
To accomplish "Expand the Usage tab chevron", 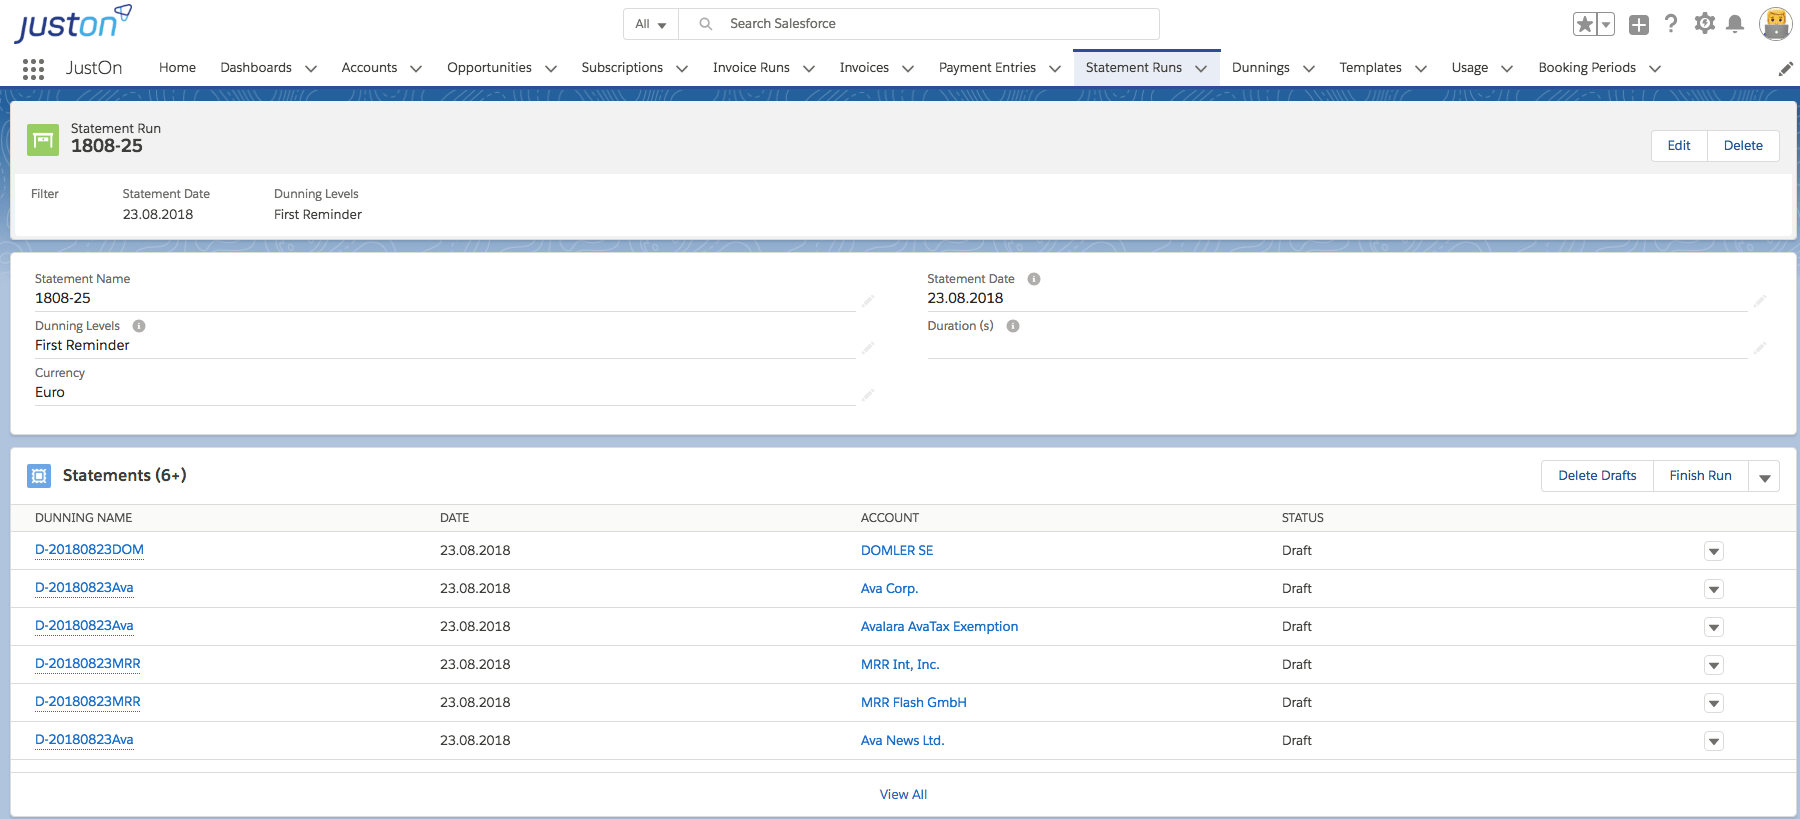I will tap(1507, 68).
